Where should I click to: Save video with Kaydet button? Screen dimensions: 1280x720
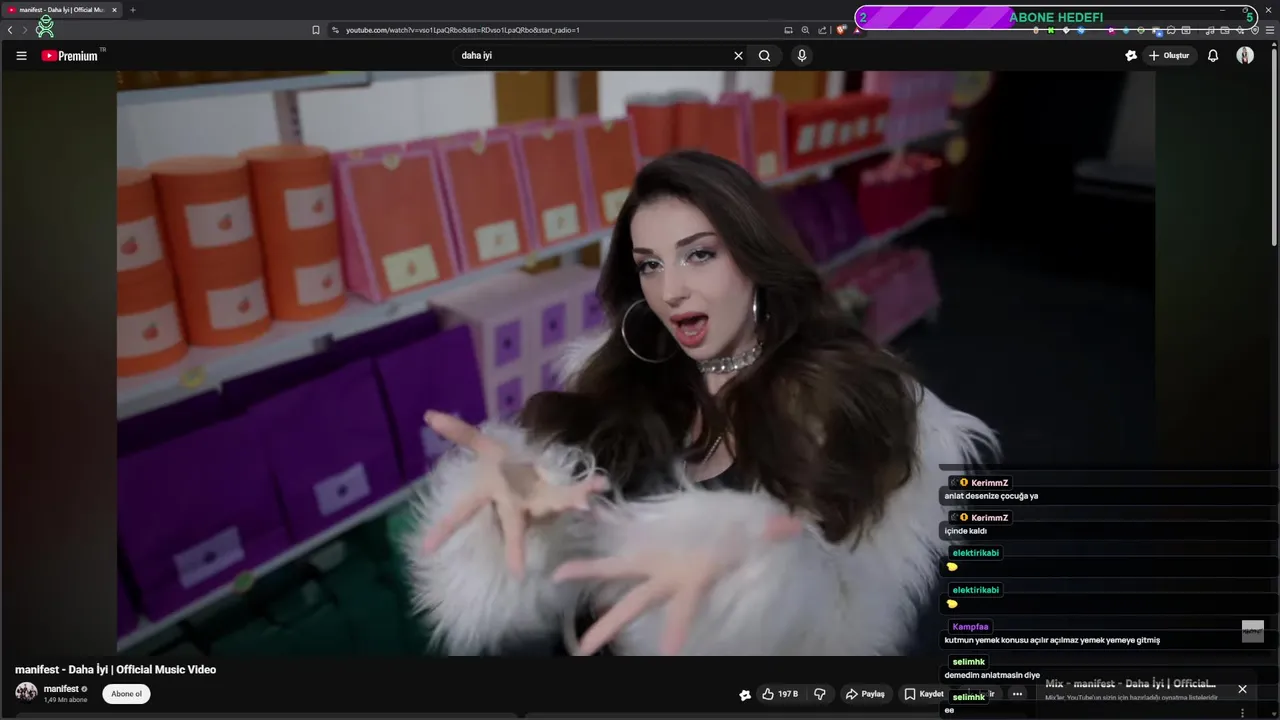pyautogui.click(x=923, y=694)
